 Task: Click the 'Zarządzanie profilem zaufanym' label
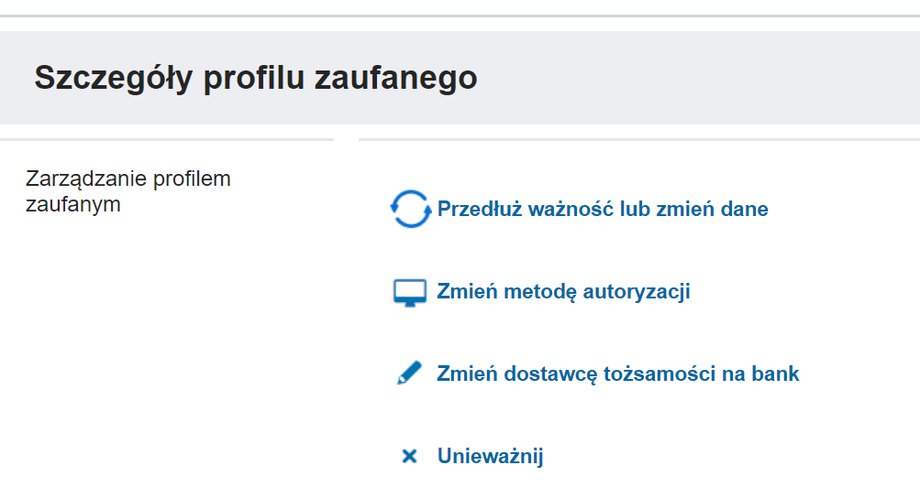tap(128, 191)
